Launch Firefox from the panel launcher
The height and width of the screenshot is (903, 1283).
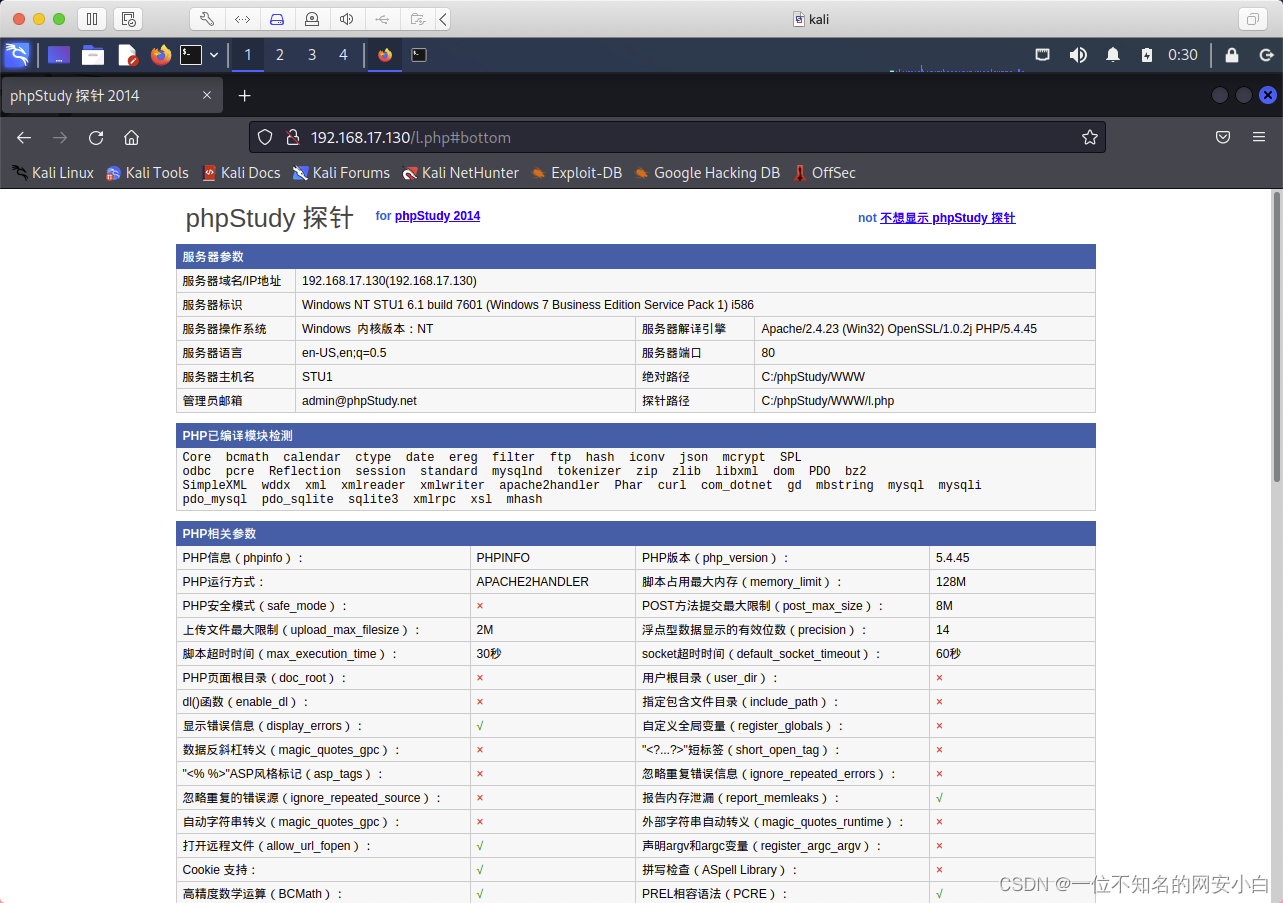pos(161,55)
